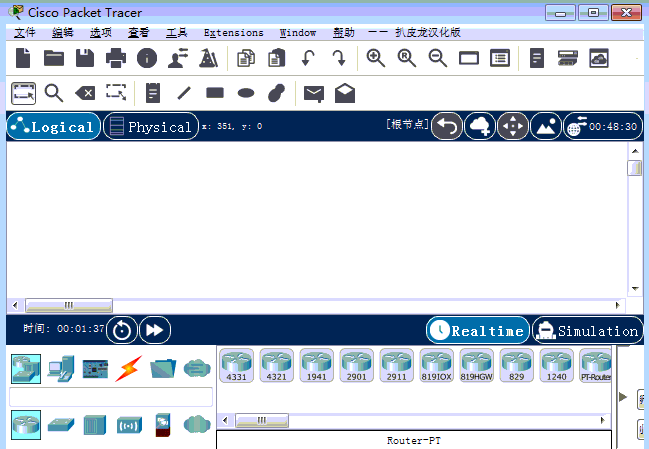This screenshot has height=449, width=649.
Task: Select the Network Devices category
Action: 26,369
